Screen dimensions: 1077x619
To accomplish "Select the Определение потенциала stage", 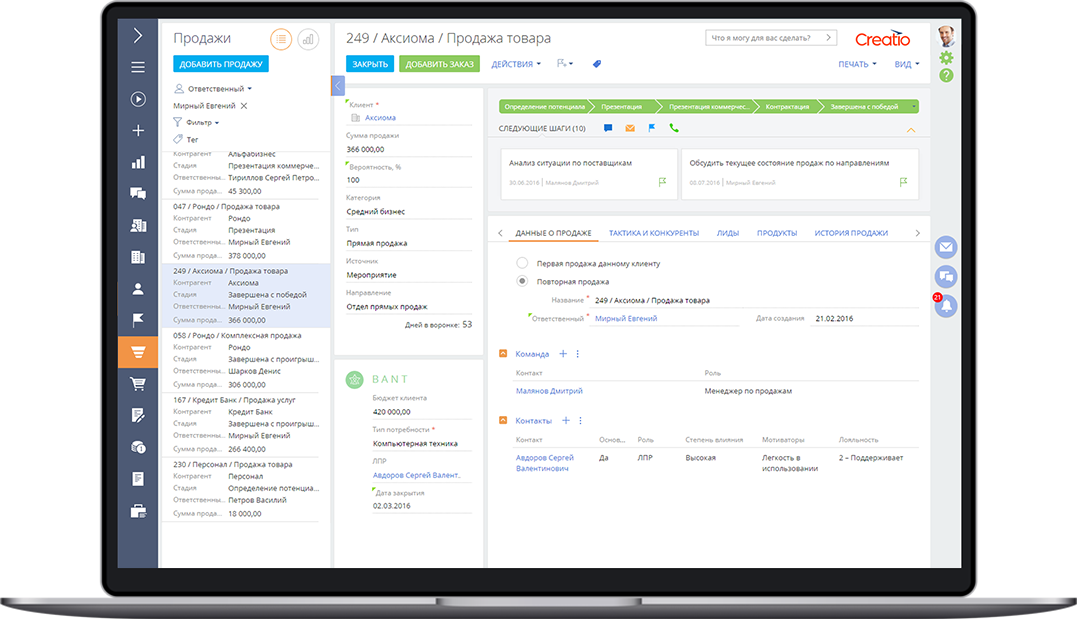I will 544,106.
